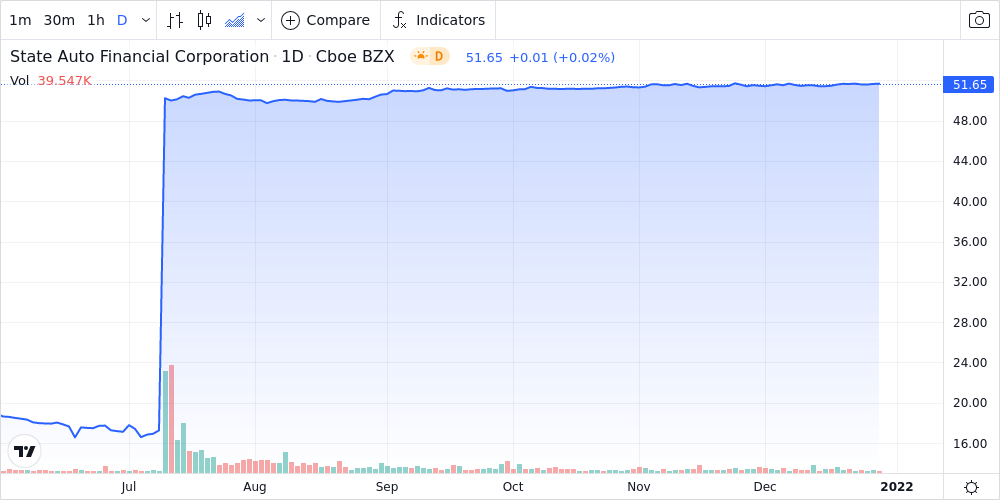
Task: Click the Nov label on time axis
Action: click(x=639, y=487)
